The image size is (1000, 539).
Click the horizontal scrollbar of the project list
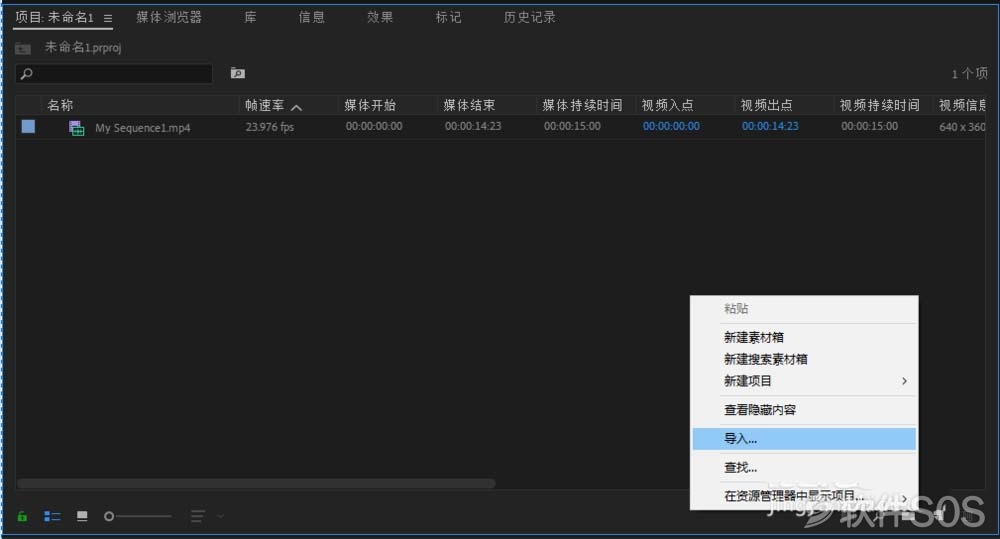(x=256, y=484)
